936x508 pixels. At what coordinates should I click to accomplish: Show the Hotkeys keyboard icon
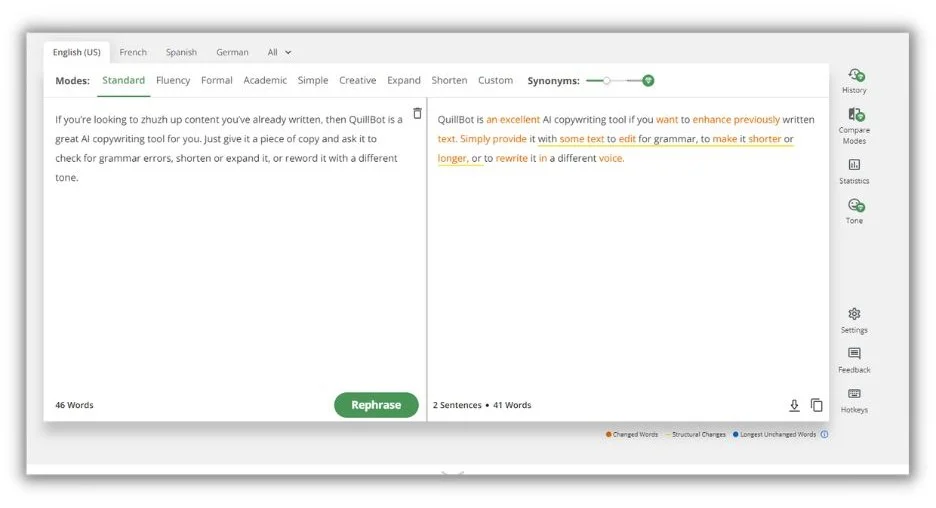coord(854,393)
